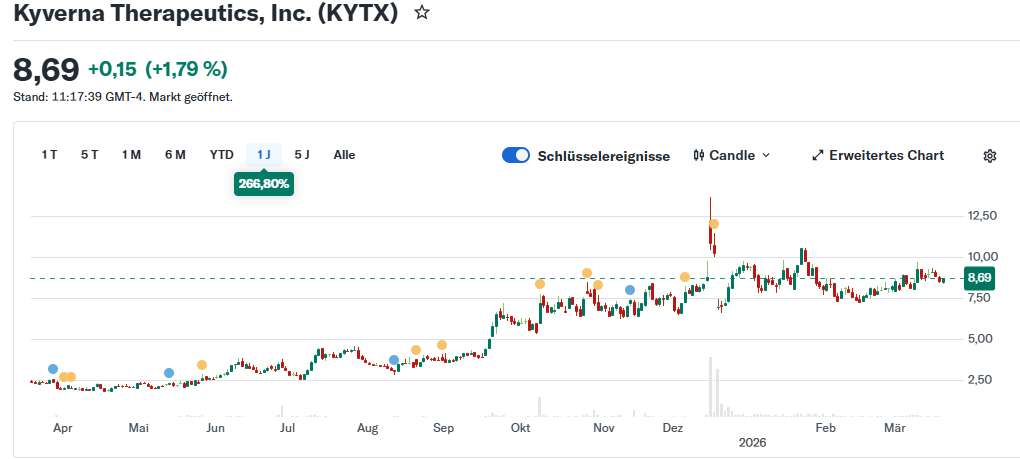The image size is (1020, 459).
Task: Click the 2,50 price axis label
Action: (978, 380)
